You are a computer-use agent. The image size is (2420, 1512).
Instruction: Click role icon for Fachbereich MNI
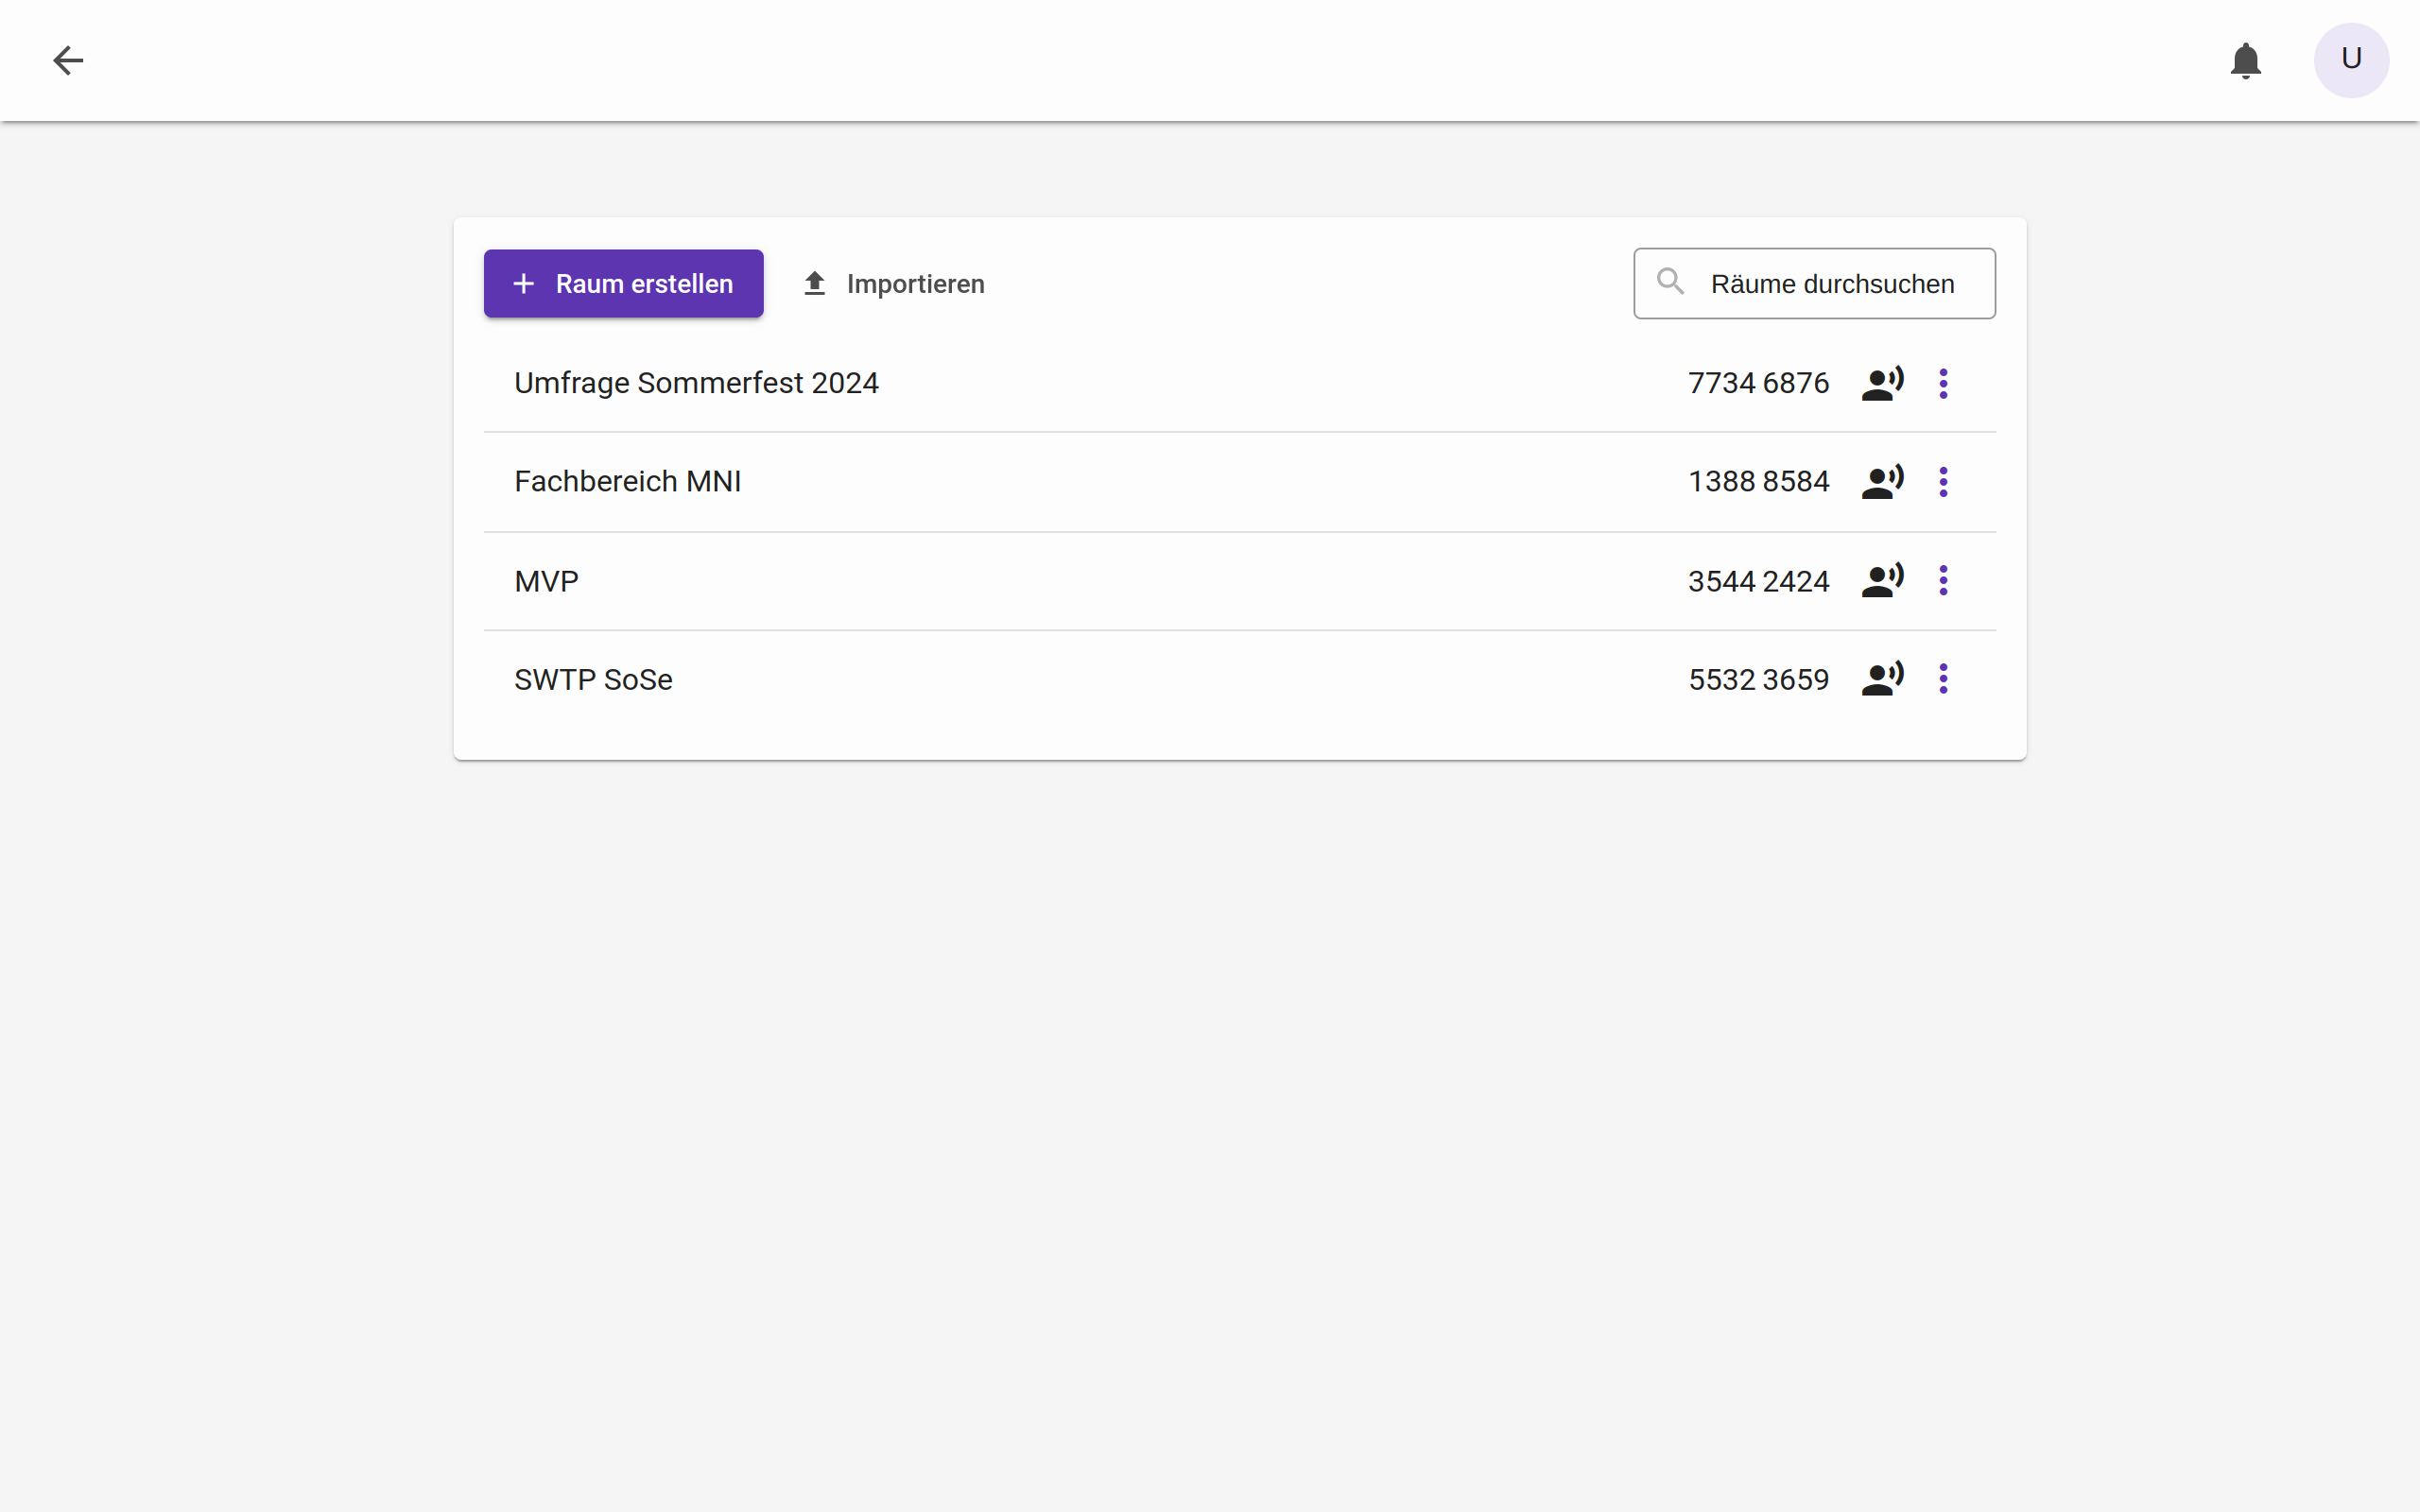tap(1882, 482)
